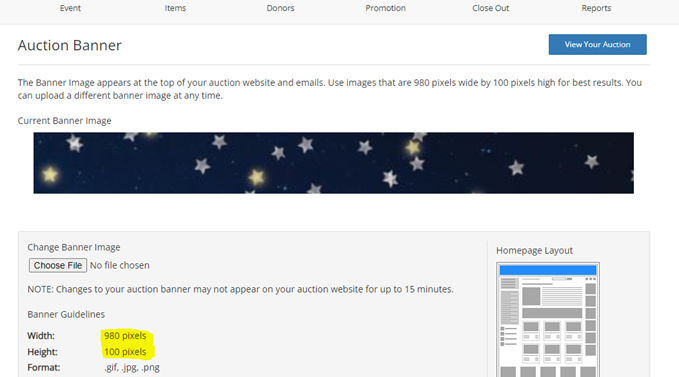The image size is (679, 377).
Task: Click the current starry banner image
Action: click(333, 163)
